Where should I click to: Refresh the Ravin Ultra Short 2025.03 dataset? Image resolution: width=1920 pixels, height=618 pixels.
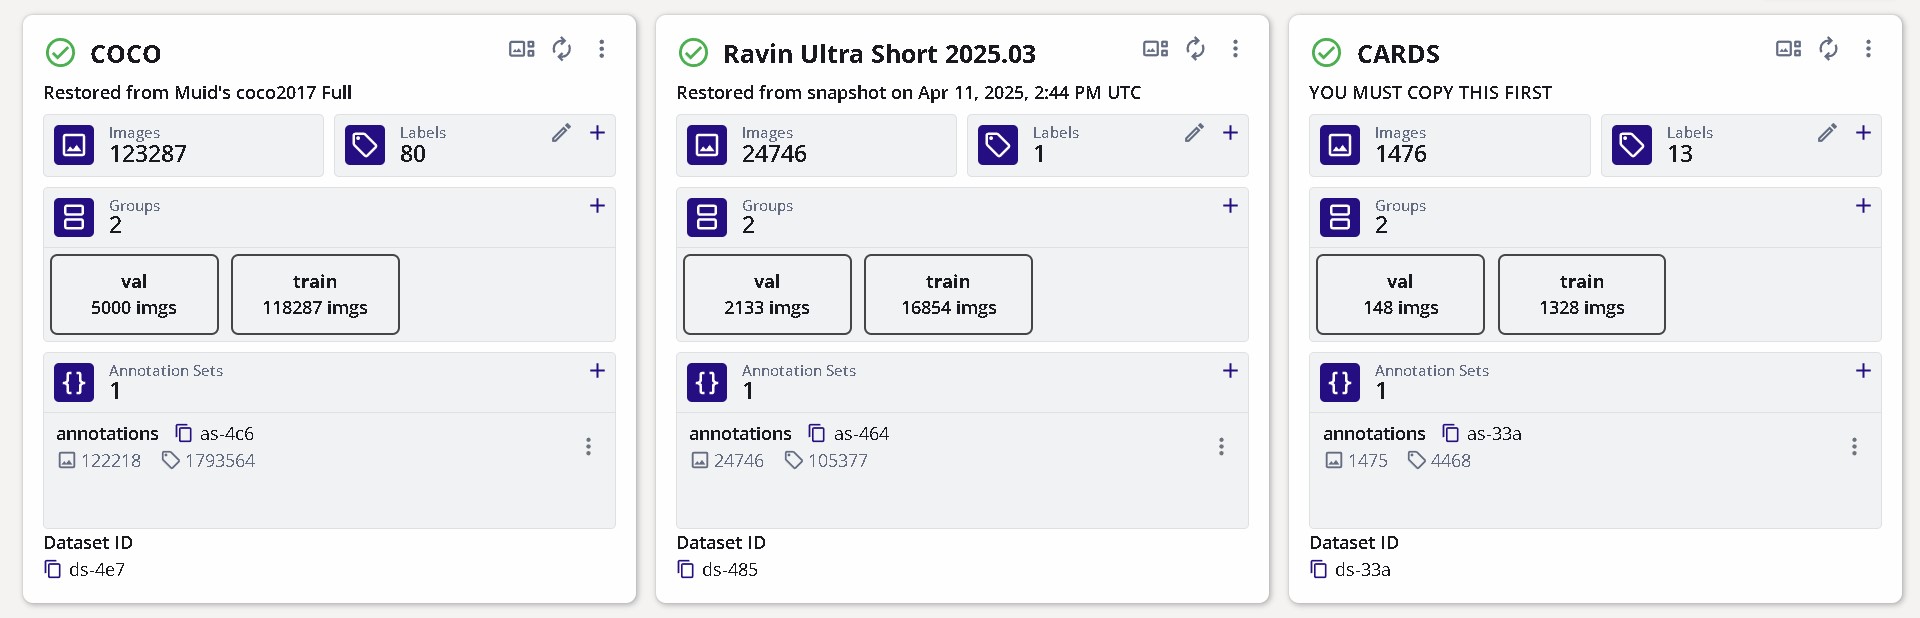1195,48
